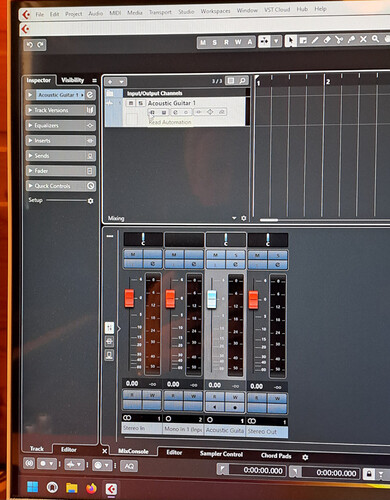Switch to the Sampler Control tab
Screen dimensions: 390x500
(x=221, y=454)
